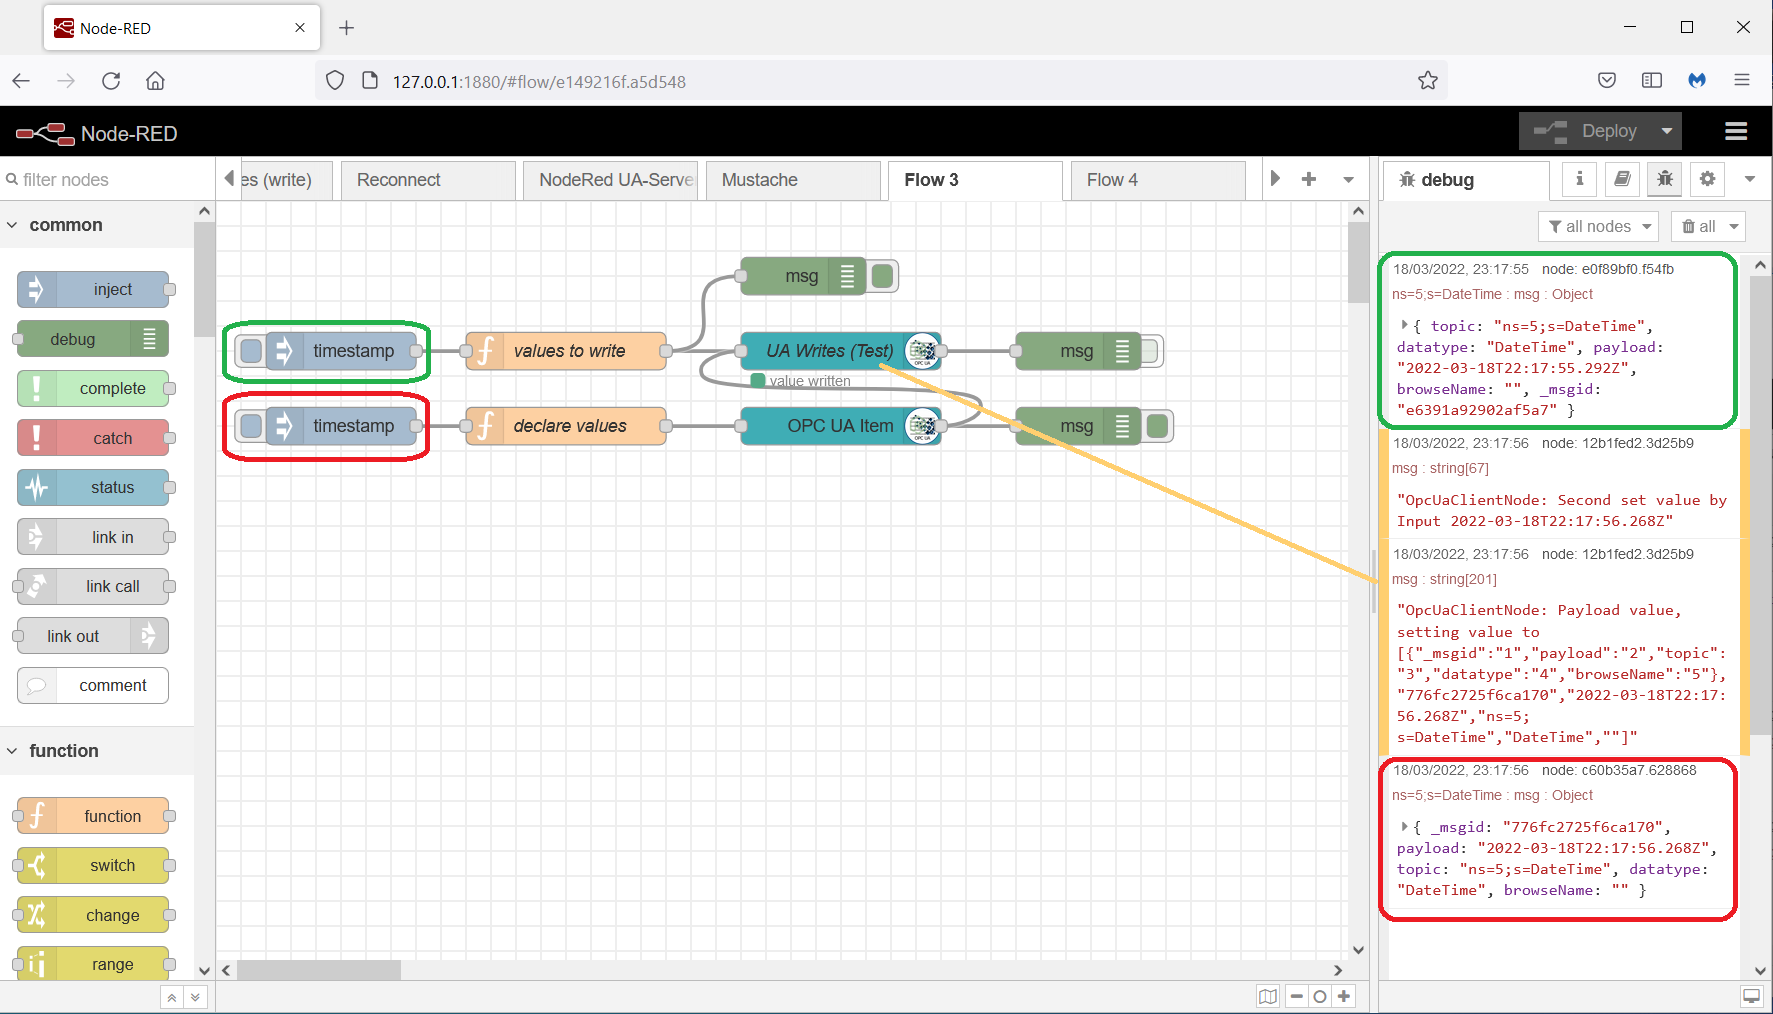
Task: Open a new browser tab
Action: [346, 28]
